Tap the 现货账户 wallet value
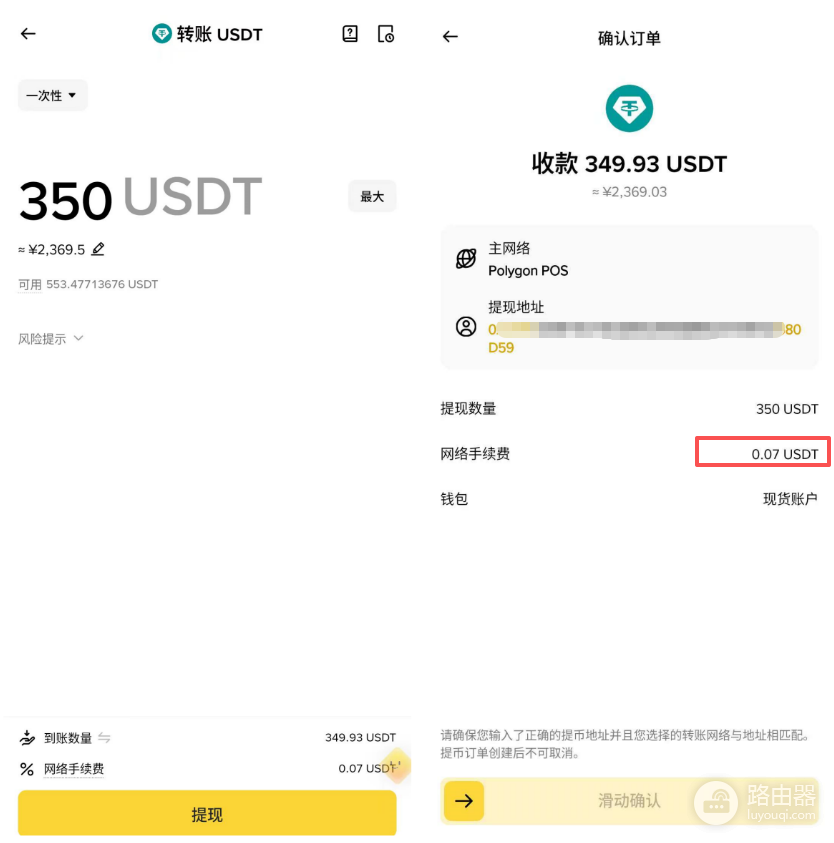 click(790, 499)
